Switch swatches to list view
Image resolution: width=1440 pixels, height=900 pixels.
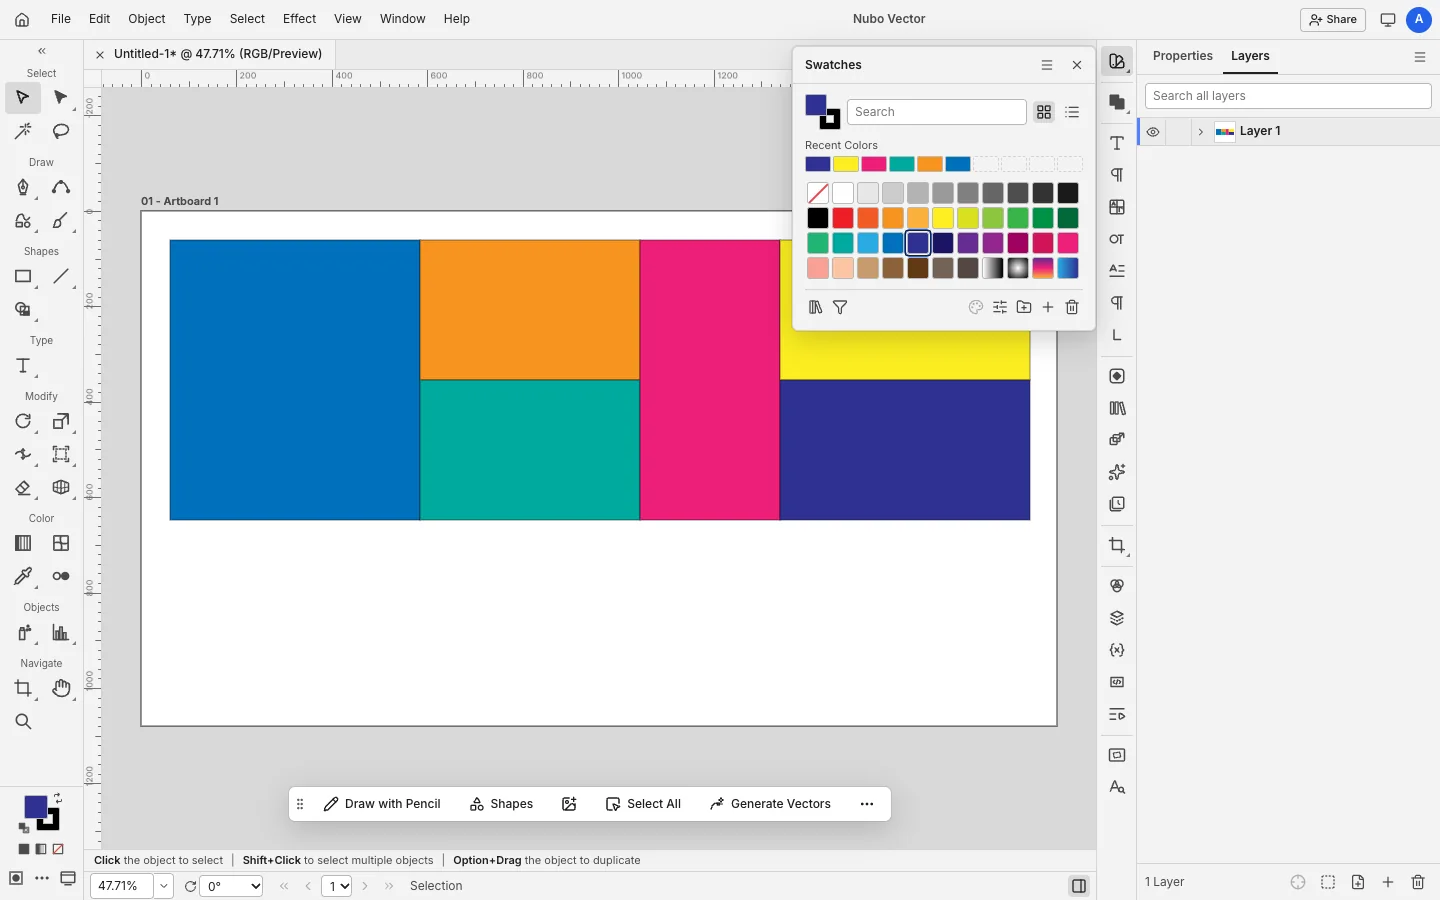pos(1072,112)
